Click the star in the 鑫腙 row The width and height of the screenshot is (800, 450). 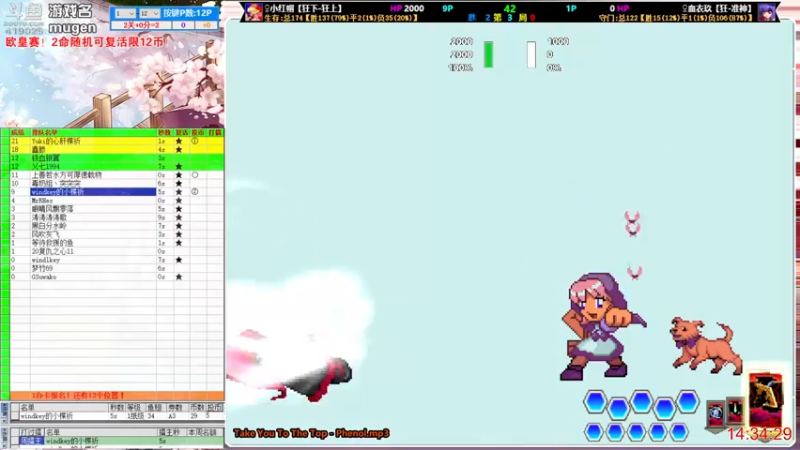coord(179,149)
